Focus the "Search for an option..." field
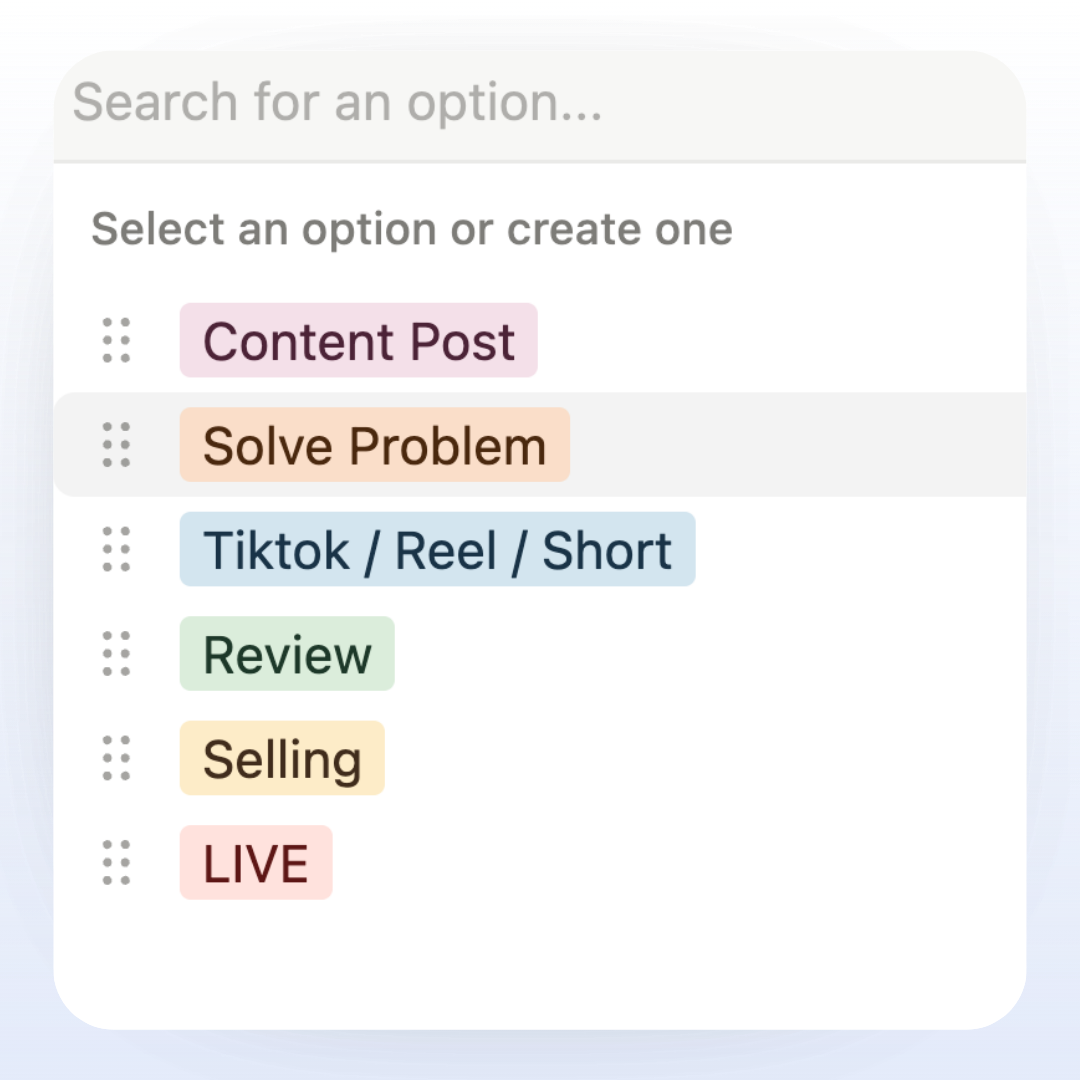The width and height of the screenshot is (1080, 1080). click(540, 103)
